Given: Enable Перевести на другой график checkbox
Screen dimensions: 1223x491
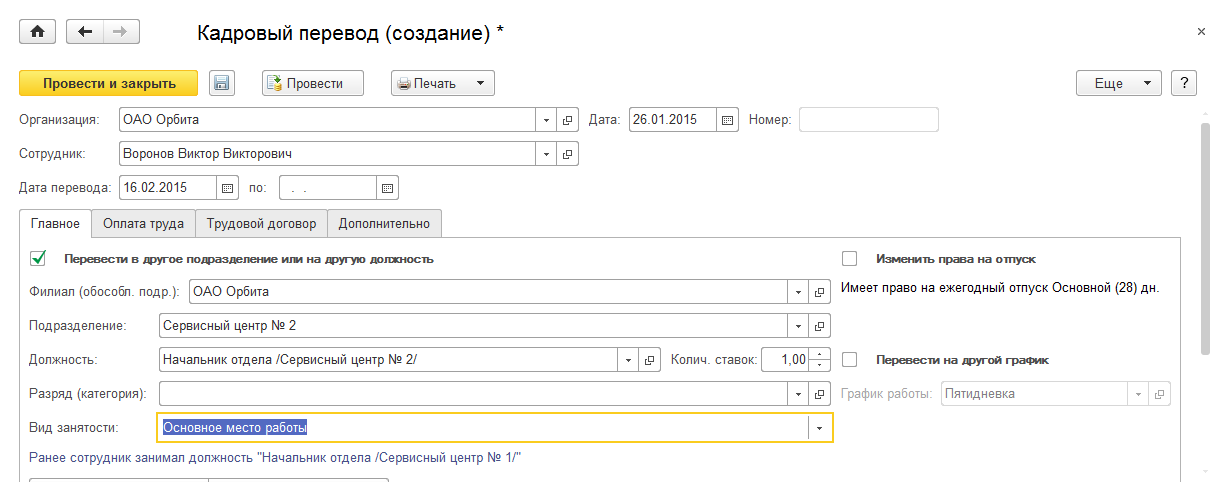Looking at the screenshot, I should [x=850, y=359].
